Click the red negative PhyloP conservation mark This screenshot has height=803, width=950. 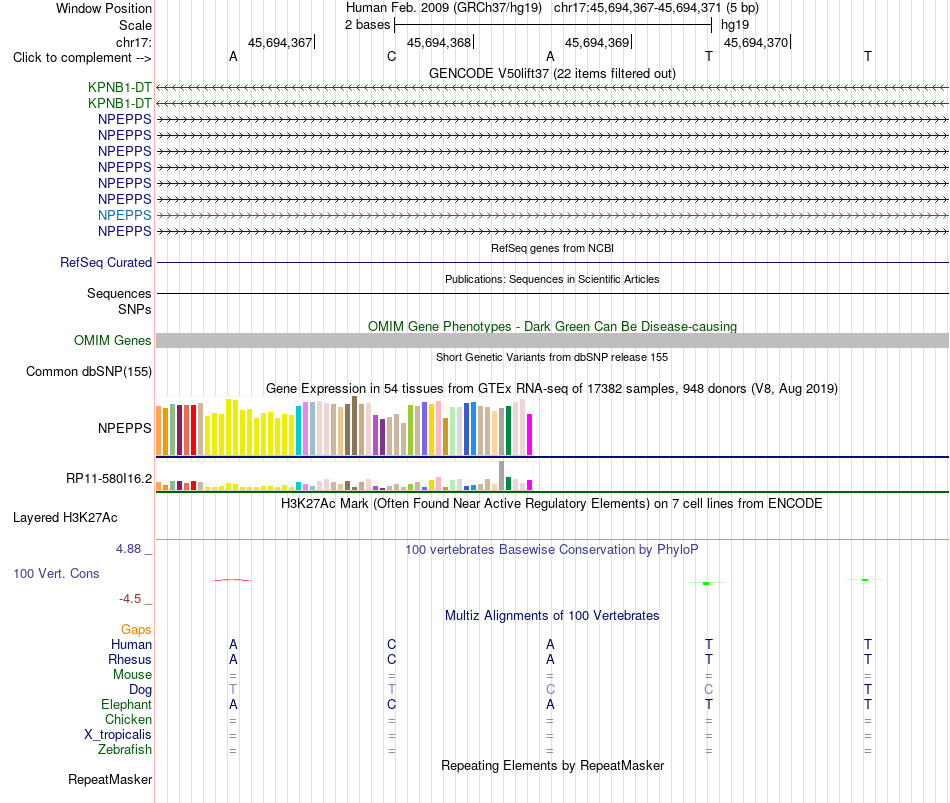pos(231,580)
